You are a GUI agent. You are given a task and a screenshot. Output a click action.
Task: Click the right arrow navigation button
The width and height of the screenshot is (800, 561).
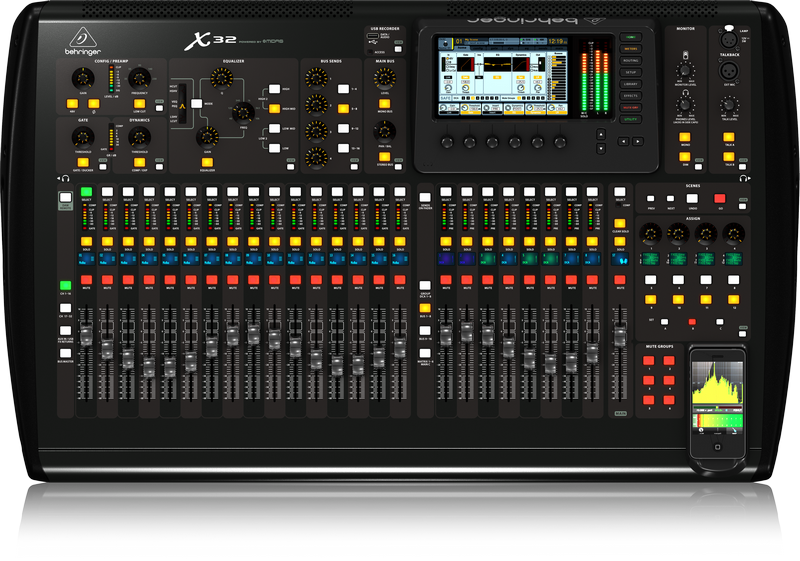638,141
